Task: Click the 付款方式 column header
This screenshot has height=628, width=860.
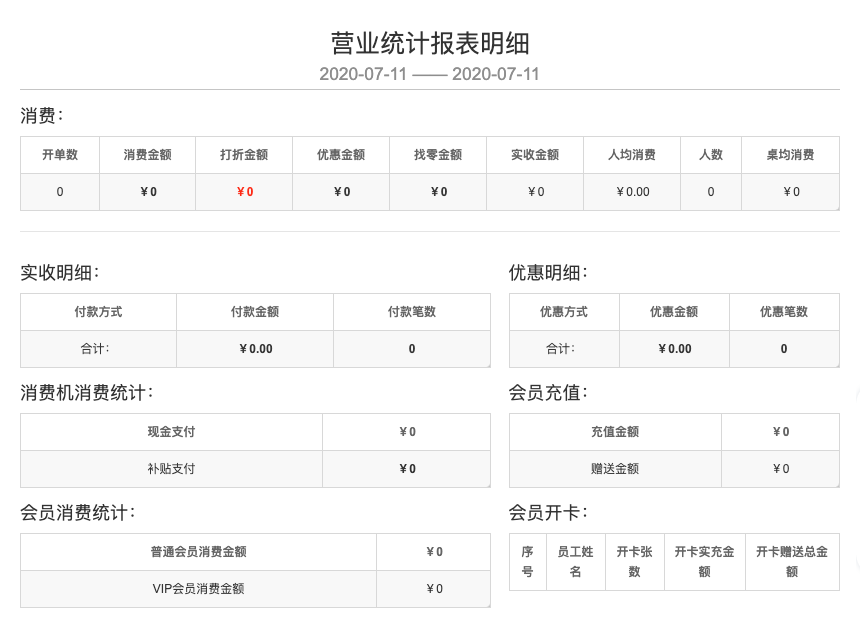Action: point(98,312)
